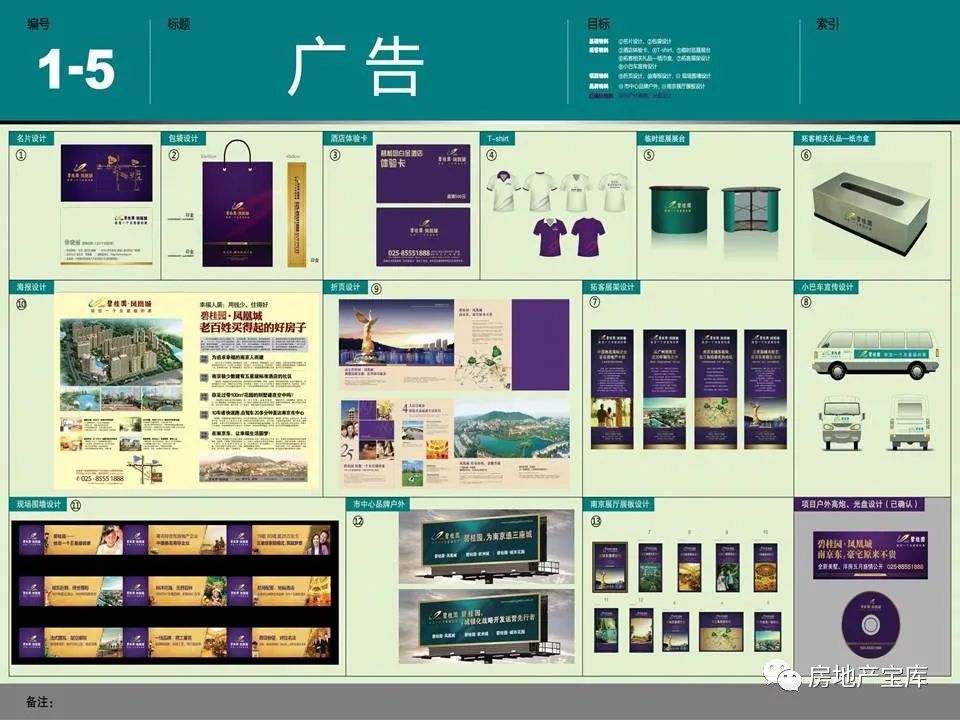Click the 临时巡展展台 section label
Screen dimensions: 960x720
click(x=664, y=138)
